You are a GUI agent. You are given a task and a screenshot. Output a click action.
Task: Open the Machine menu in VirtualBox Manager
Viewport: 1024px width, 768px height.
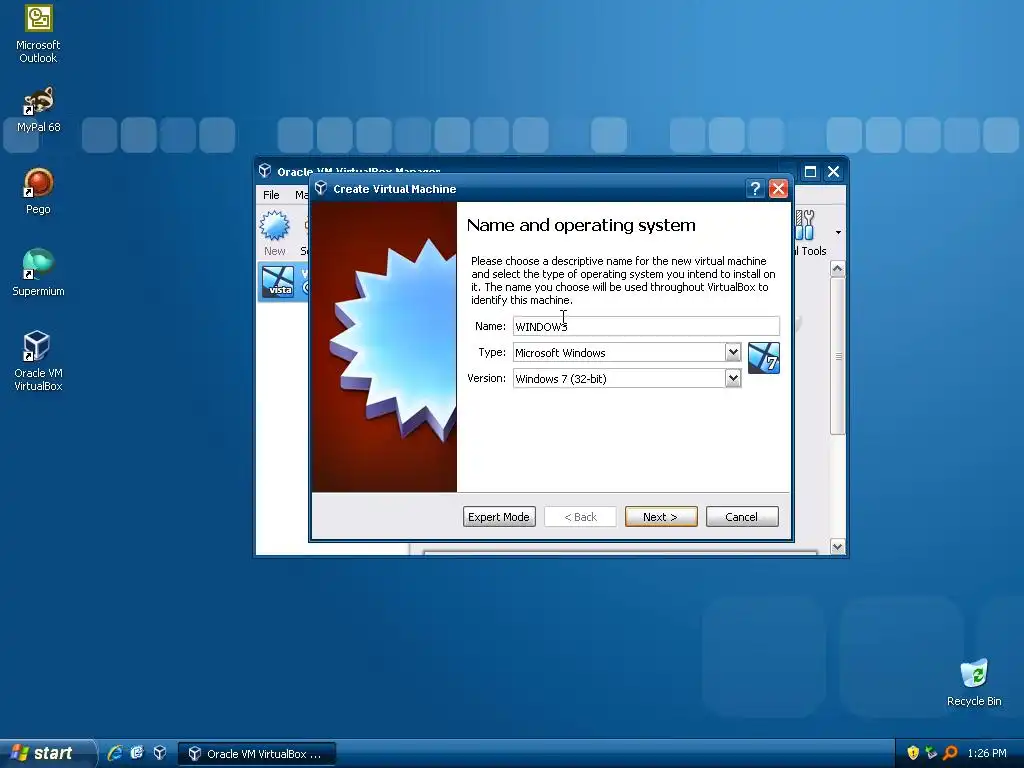[x=301, y=195]
